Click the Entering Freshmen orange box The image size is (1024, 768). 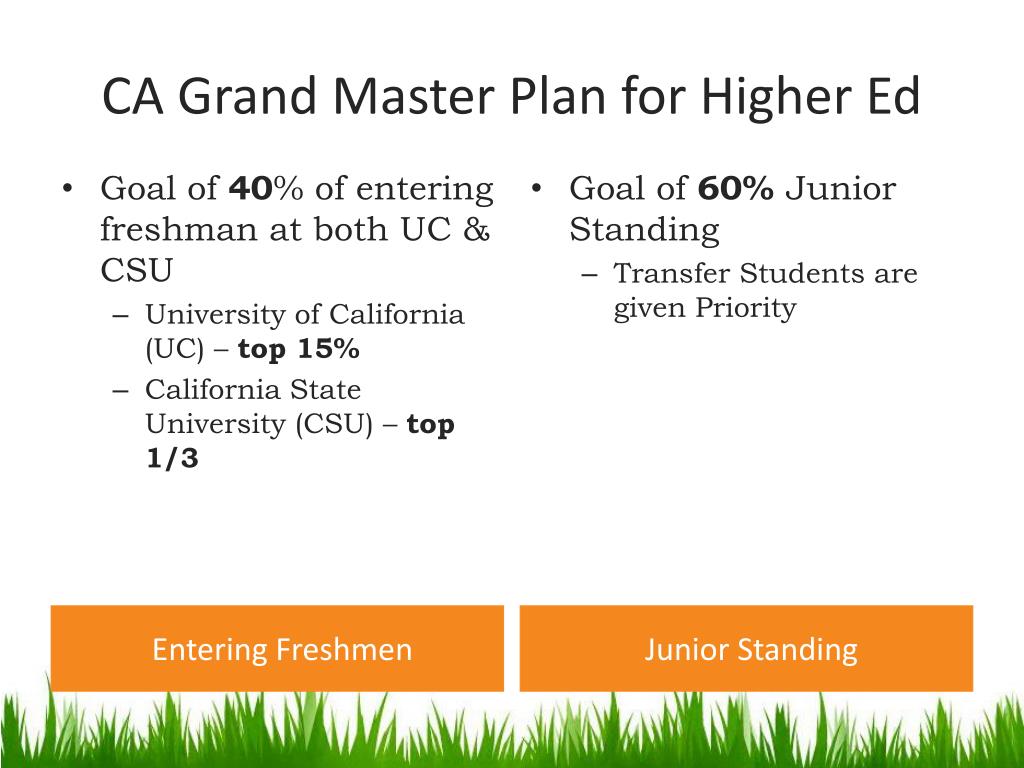click(x=277, y=648)
